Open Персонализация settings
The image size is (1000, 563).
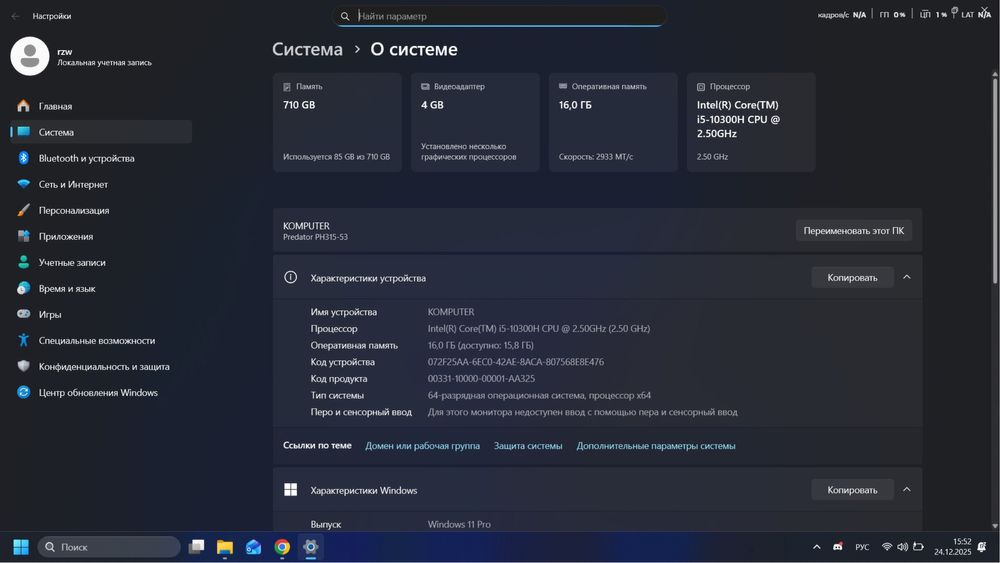pyautogui.click(x=101, y=210)
